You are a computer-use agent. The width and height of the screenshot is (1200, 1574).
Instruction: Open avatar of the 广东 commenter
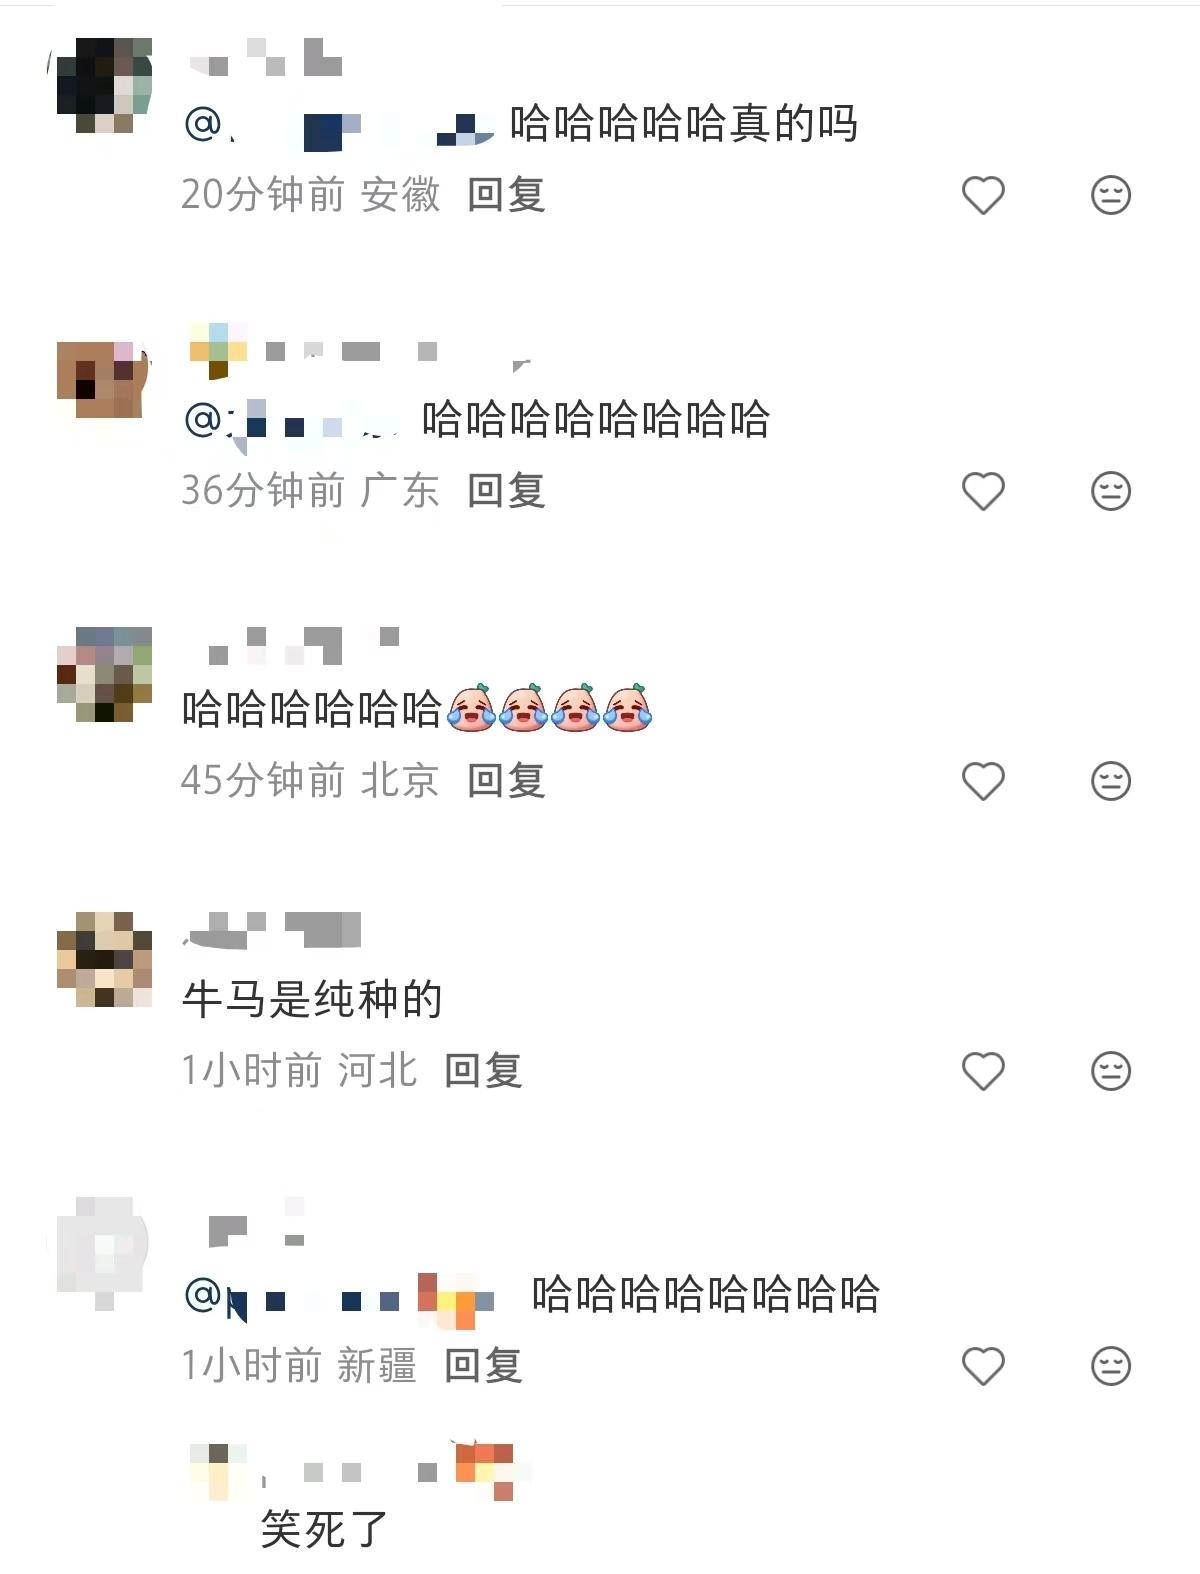coord(104,380)
